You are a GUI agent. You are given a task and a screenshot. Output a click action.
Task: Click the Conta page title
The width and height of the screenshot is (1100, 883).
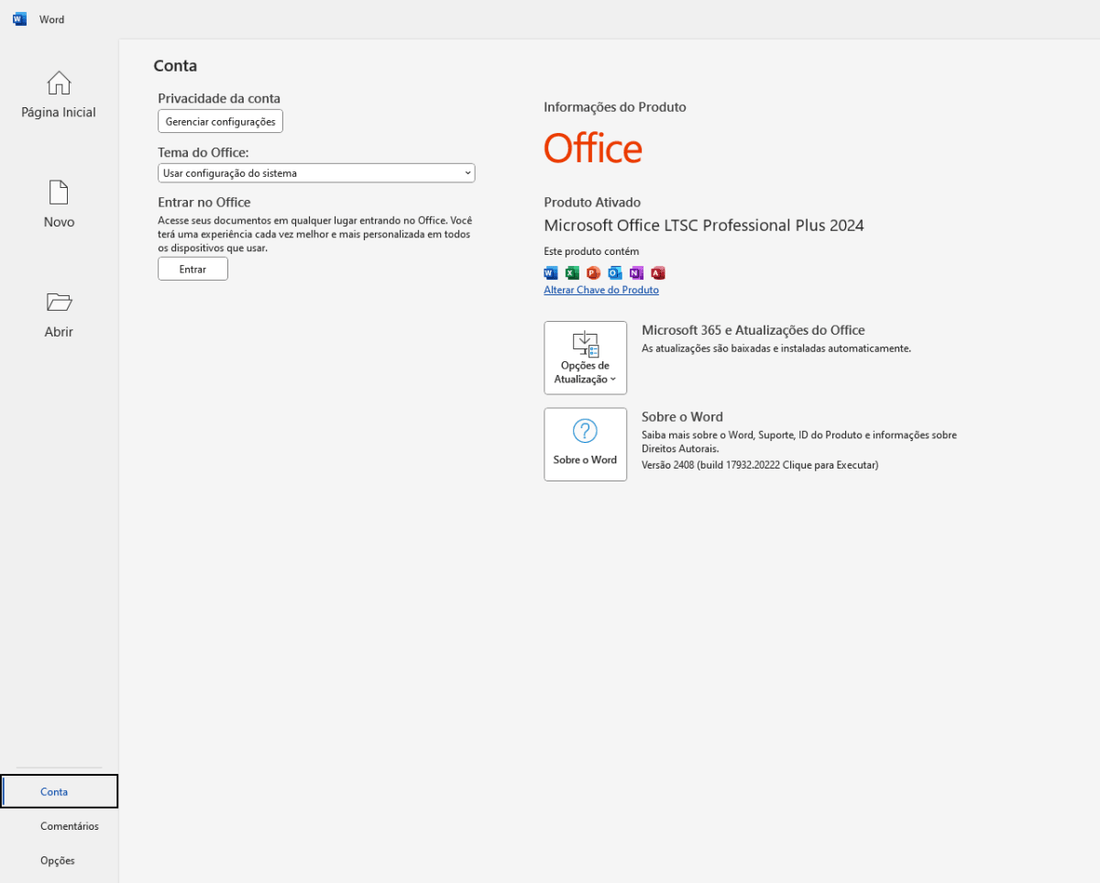pyautogui.click(x=175, y=66)
